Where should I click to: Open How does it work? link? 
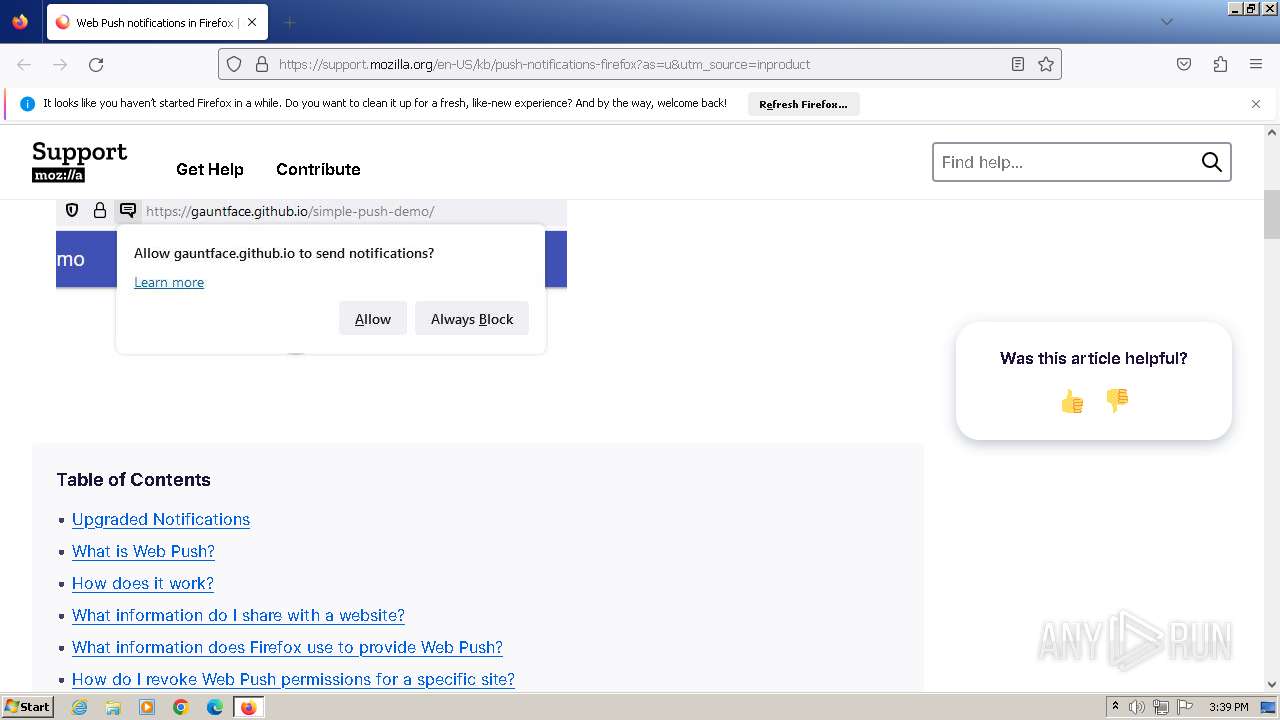tap(143, 583)
